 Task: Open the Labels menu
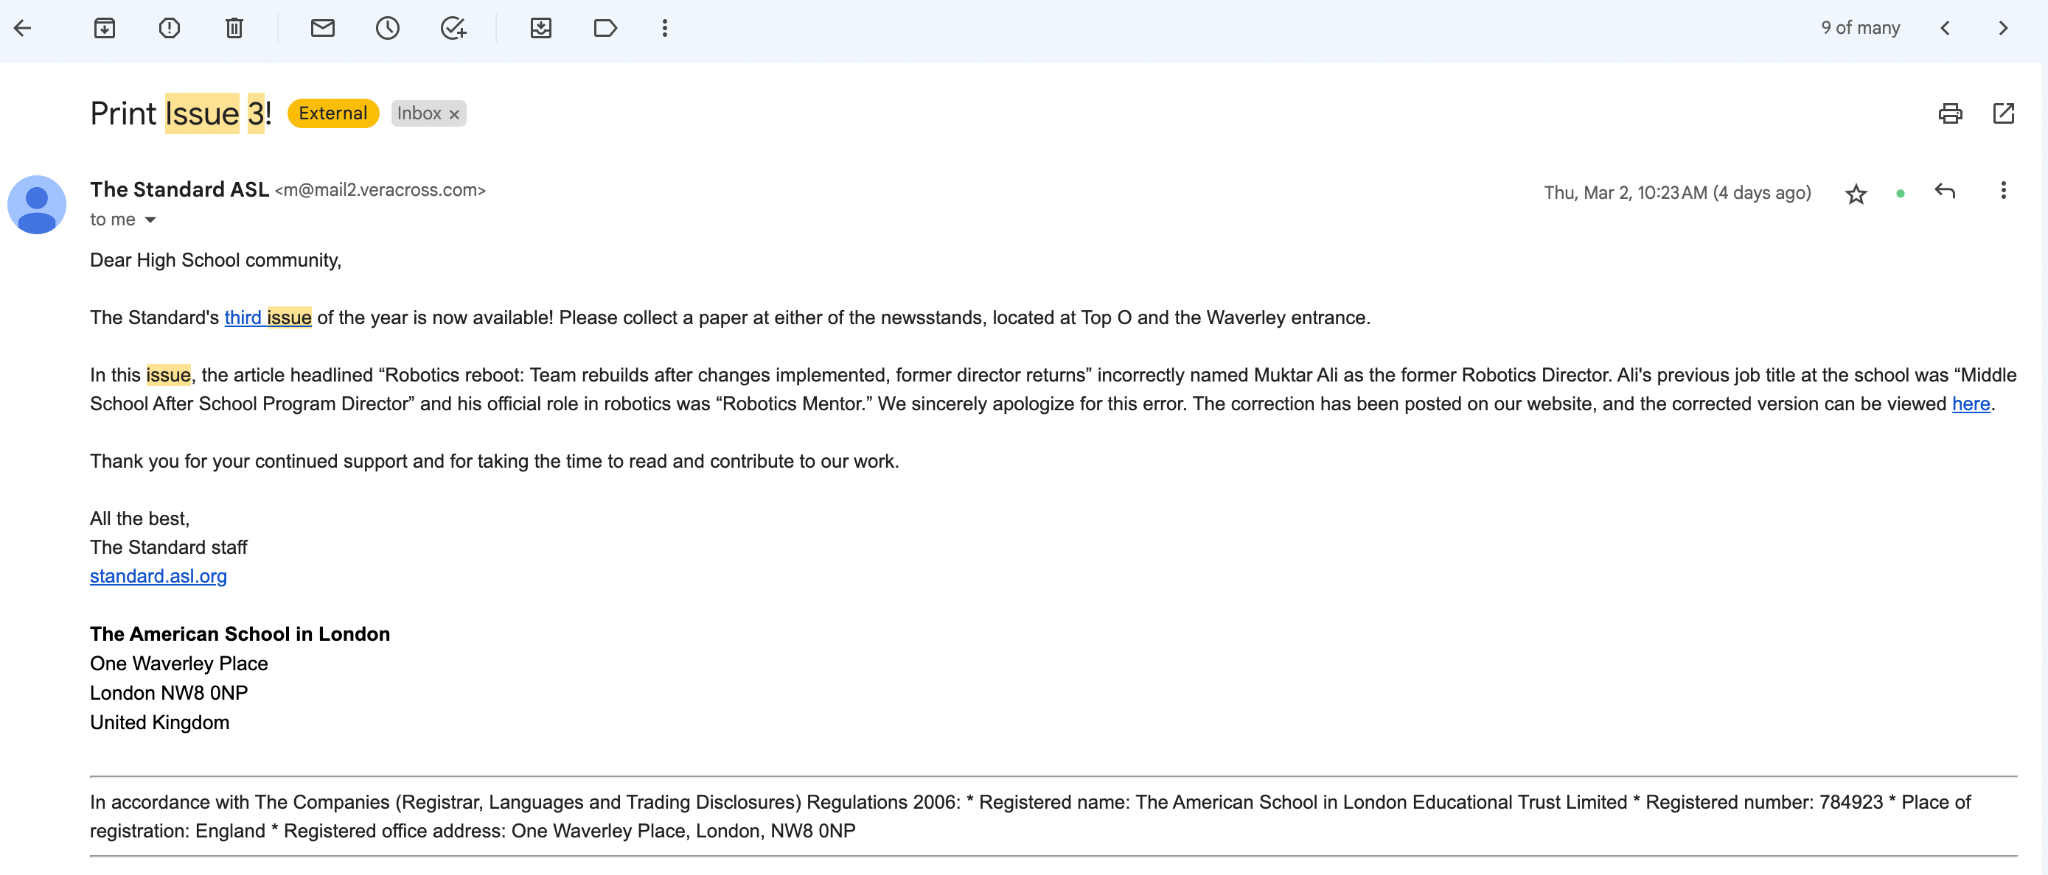click(x=605, y=28)
